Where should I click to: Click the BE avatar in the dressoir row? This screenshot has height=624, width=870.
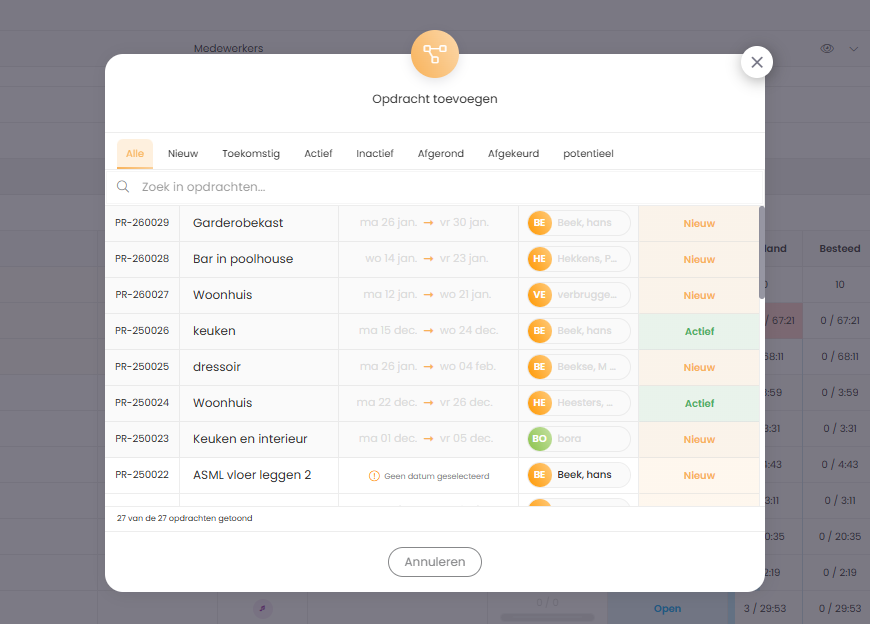tap(540, 367)
